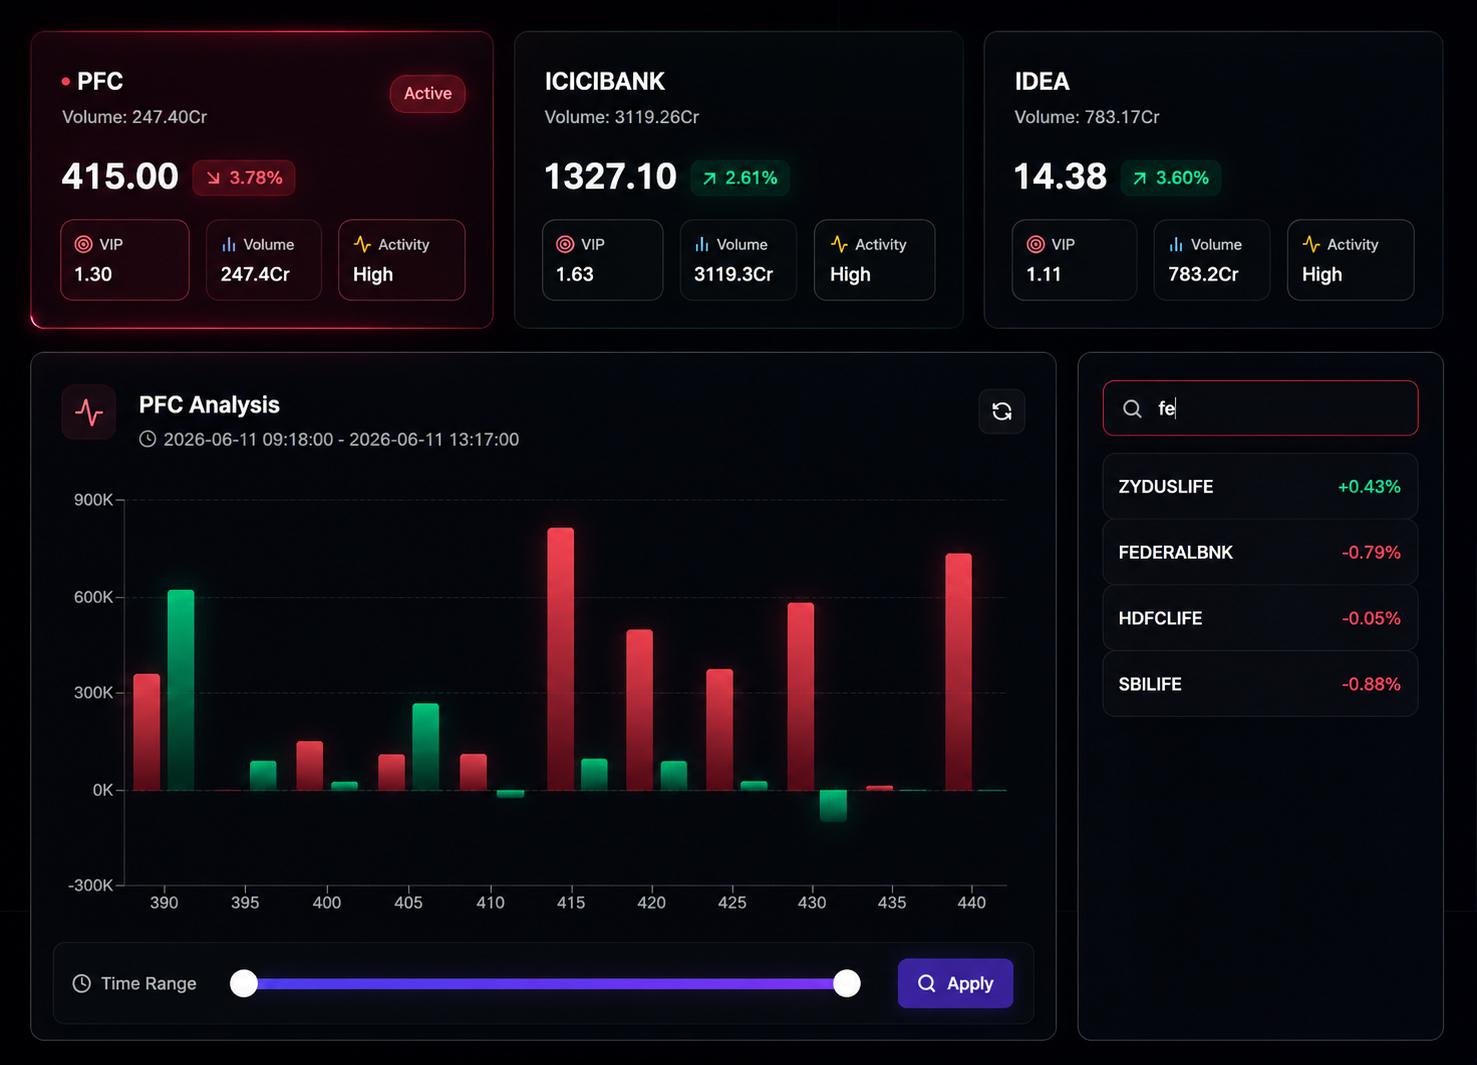1477x1065 pixels.
Task: Click the Activity pulse icon in IDEA card
Action: tap(1311, 244)
